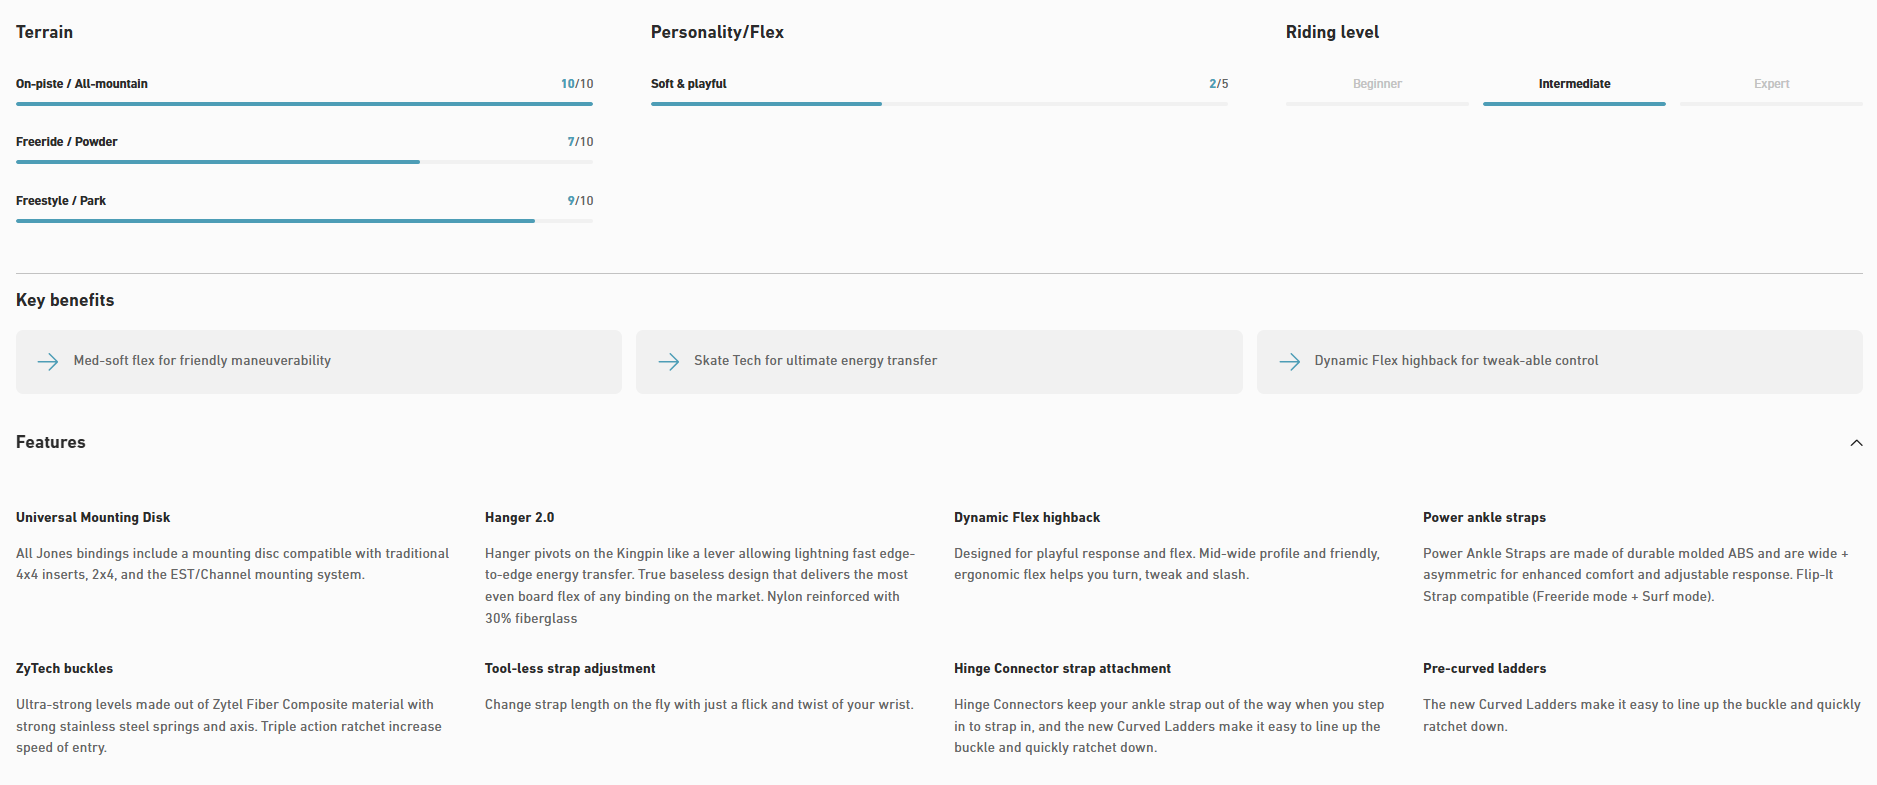1877x785 pixels.
Task: Click the Freeride / Powder rating bar
Action: 304,161
